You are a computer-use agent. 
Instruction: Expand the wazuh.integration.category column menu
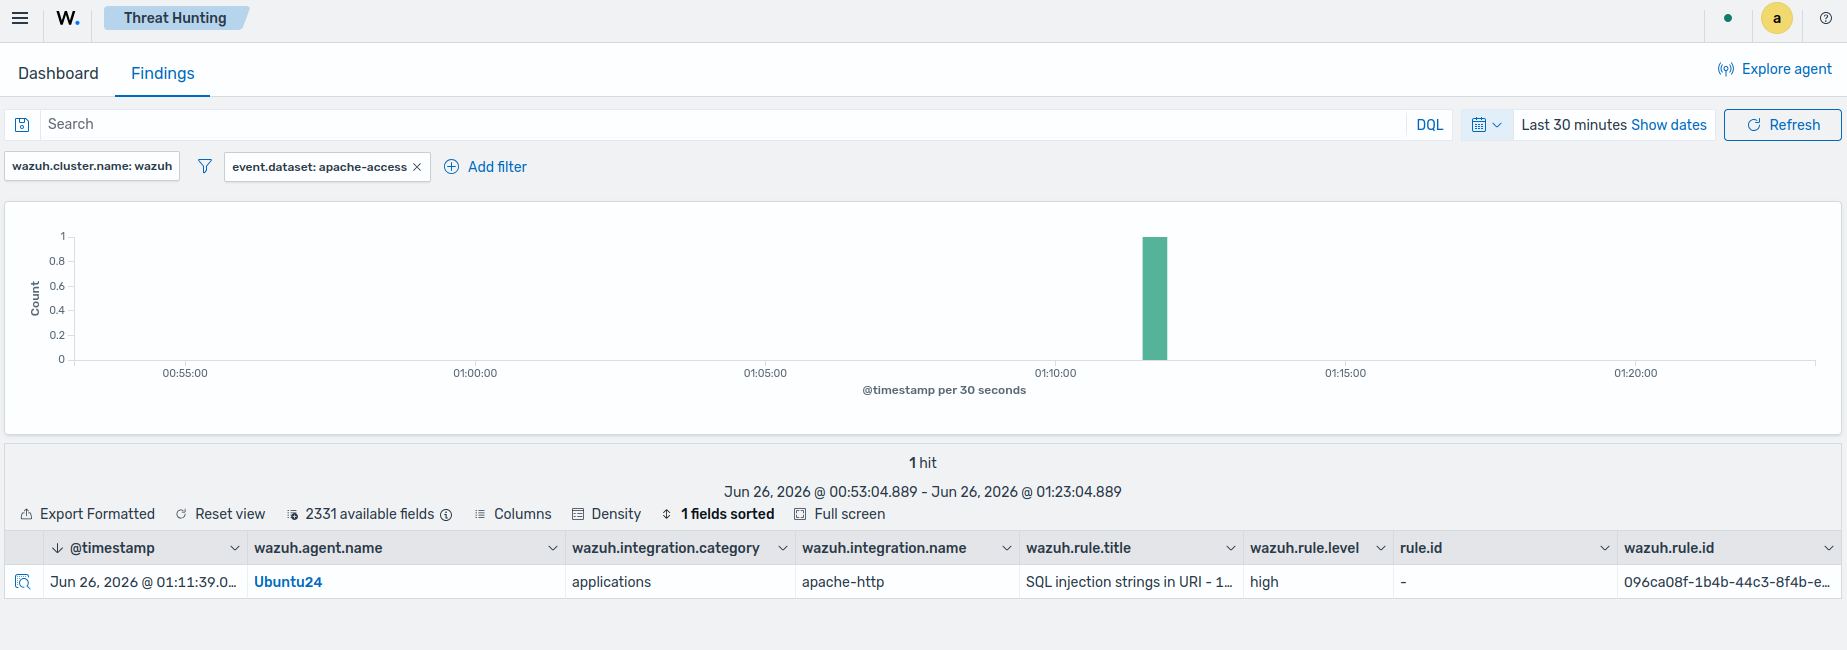[783, 548]
